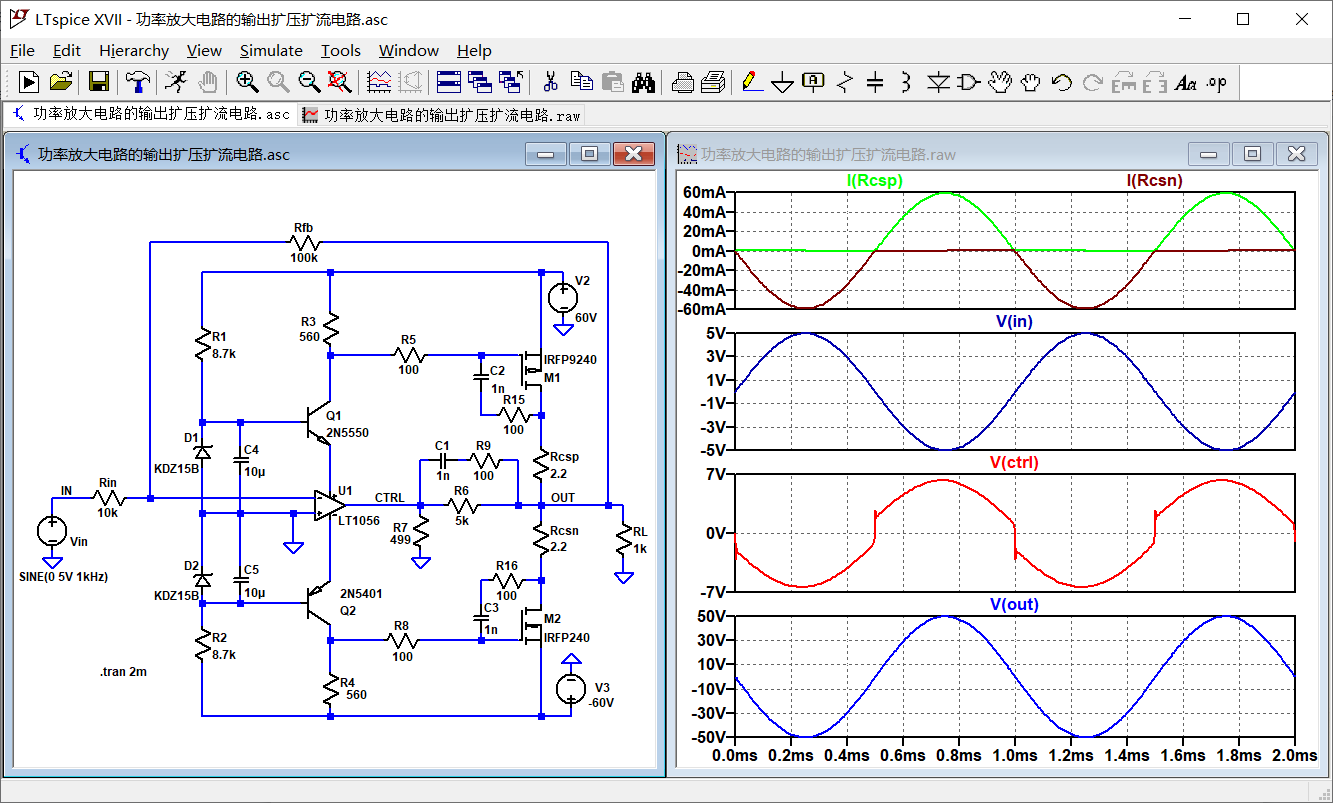The height and width of the screenshot is (803, 1333).
Task: Click the Cut scissors icon
Action: [x=549, y=82]
